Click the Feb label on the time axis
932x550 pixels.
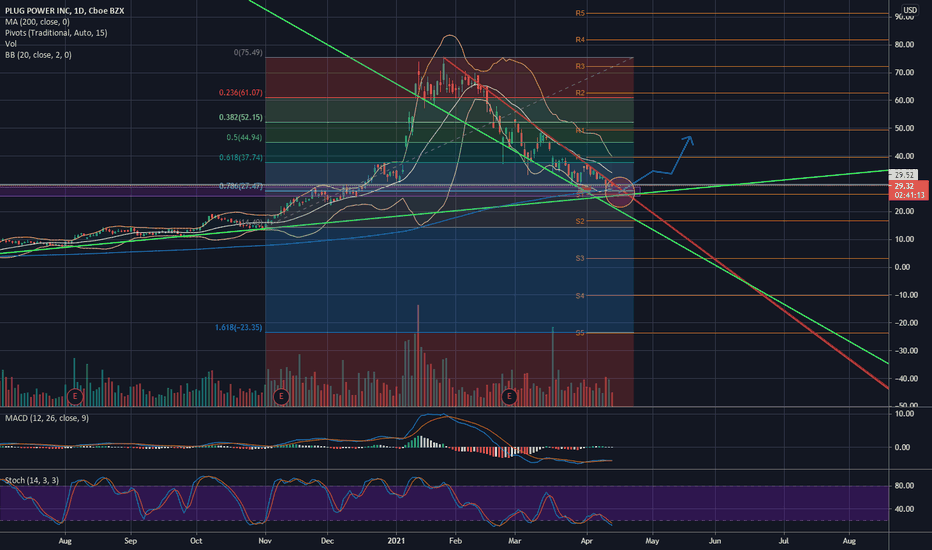point(455,540)
